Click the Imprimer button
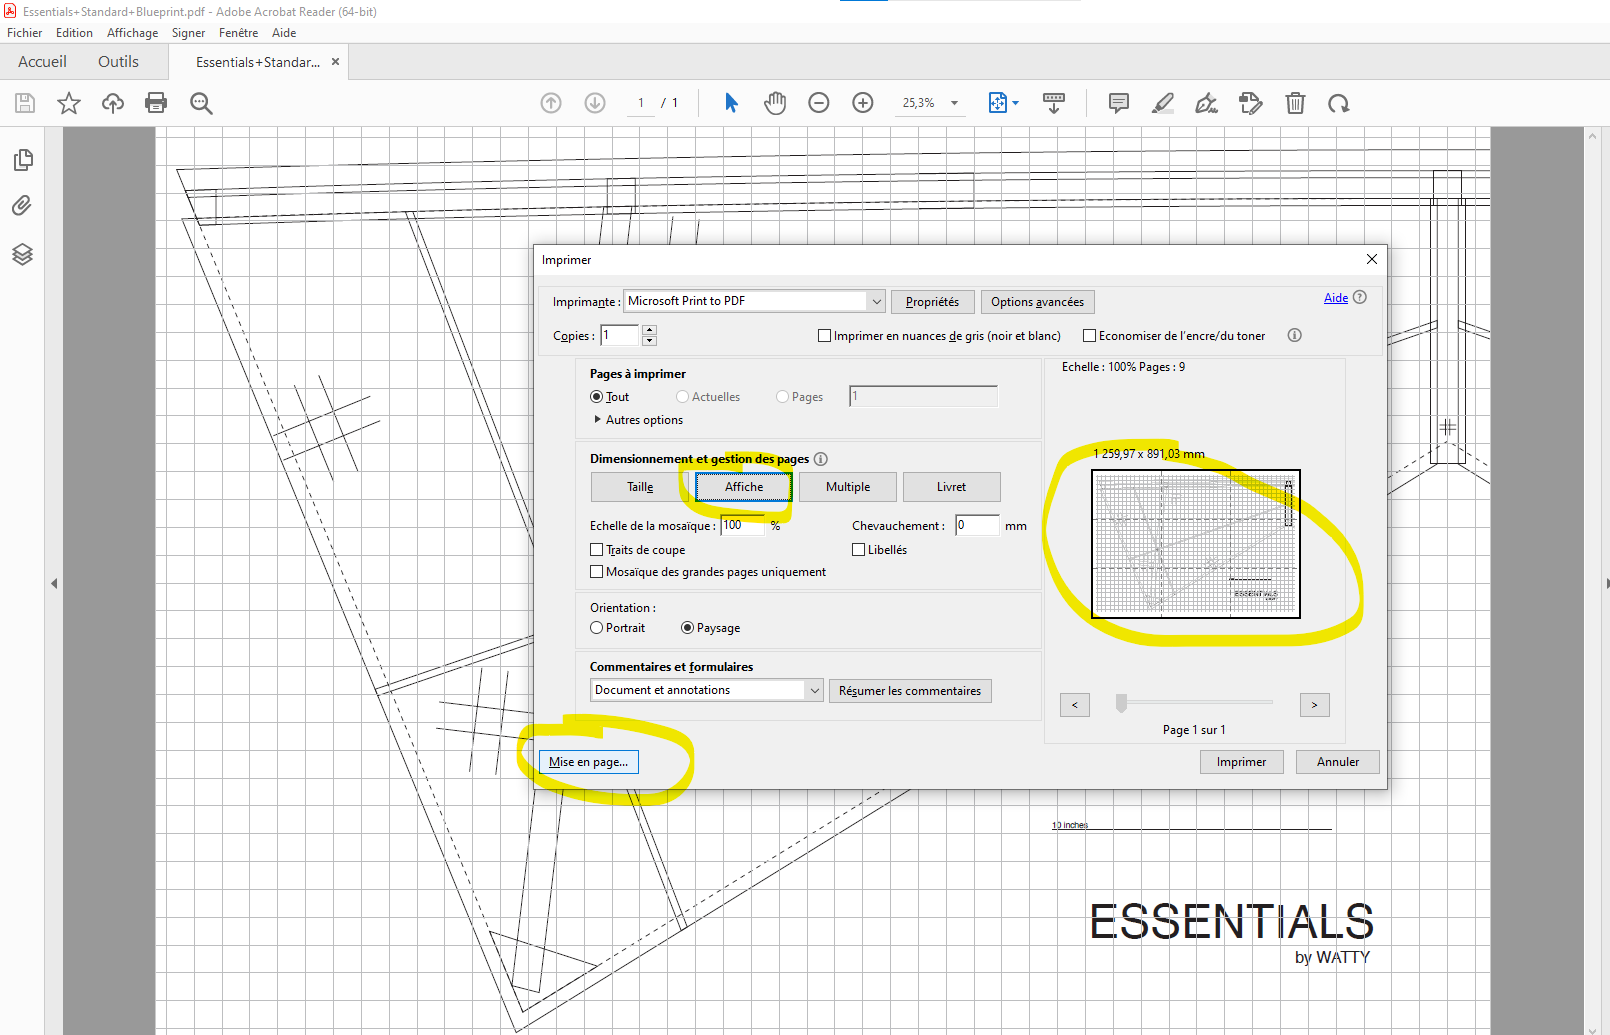This screenshot has width=1610, height=1035. coord(1241,762)
